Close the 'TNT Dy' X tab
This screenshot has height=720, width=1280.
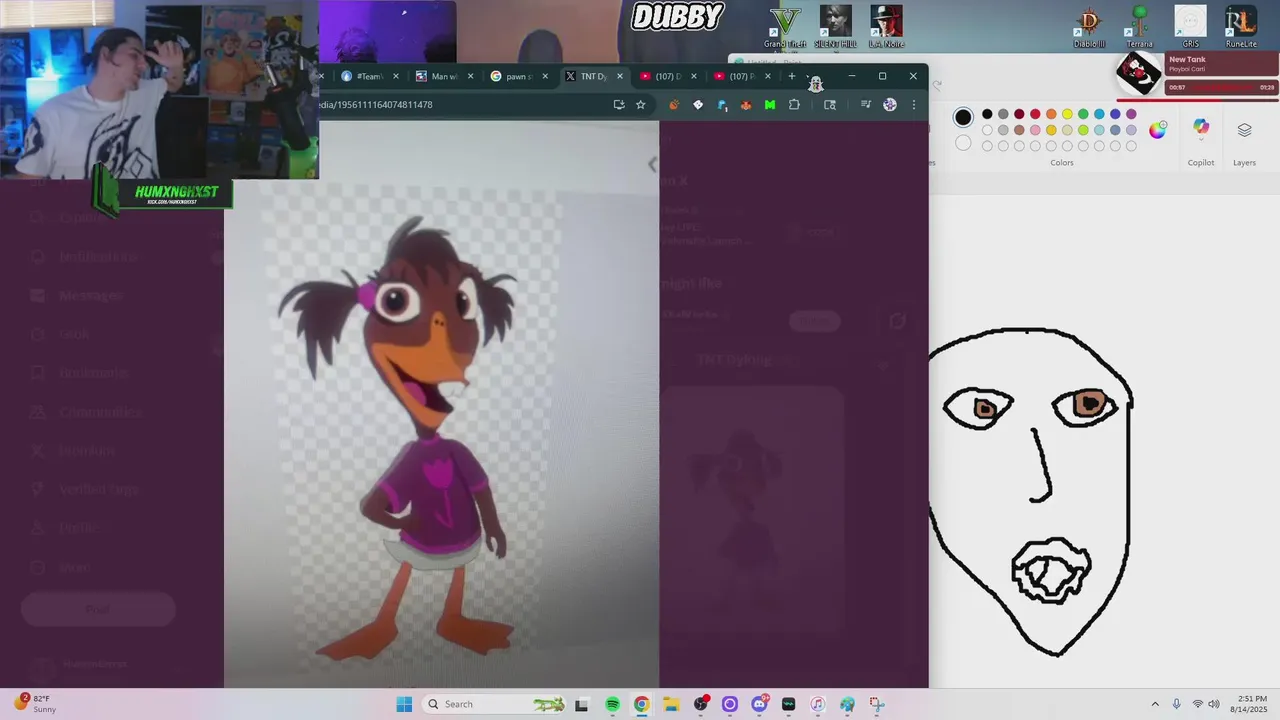tap(619, 76)
